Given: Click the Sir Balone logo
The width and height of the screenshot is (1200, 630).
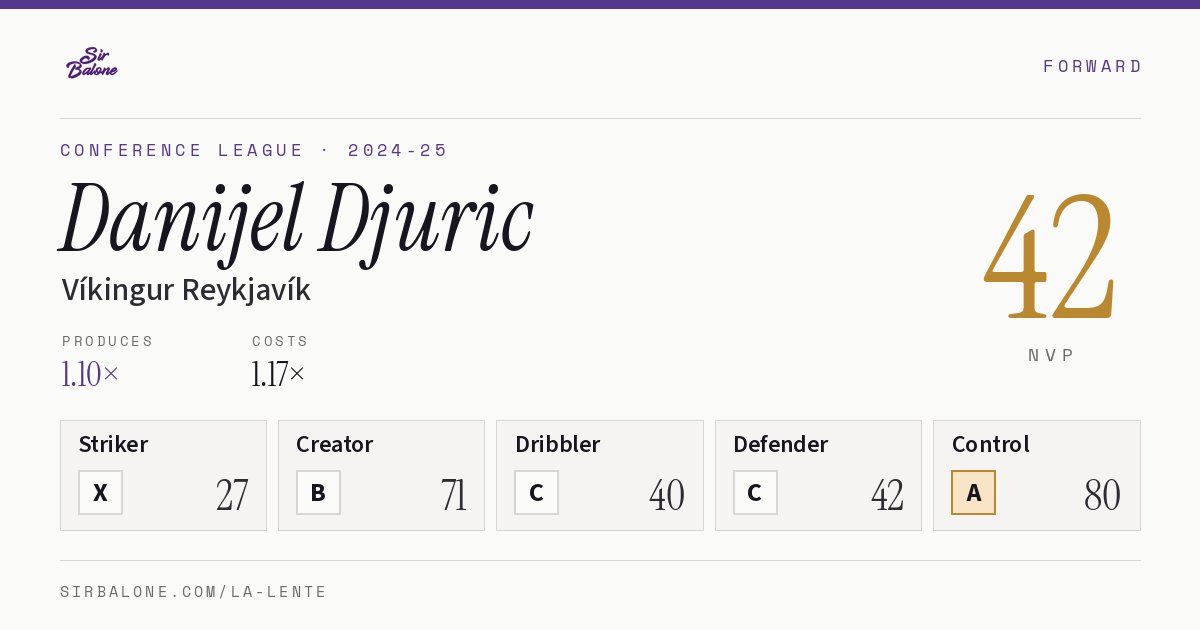Looking at the screenshot, I should (92, 63).
